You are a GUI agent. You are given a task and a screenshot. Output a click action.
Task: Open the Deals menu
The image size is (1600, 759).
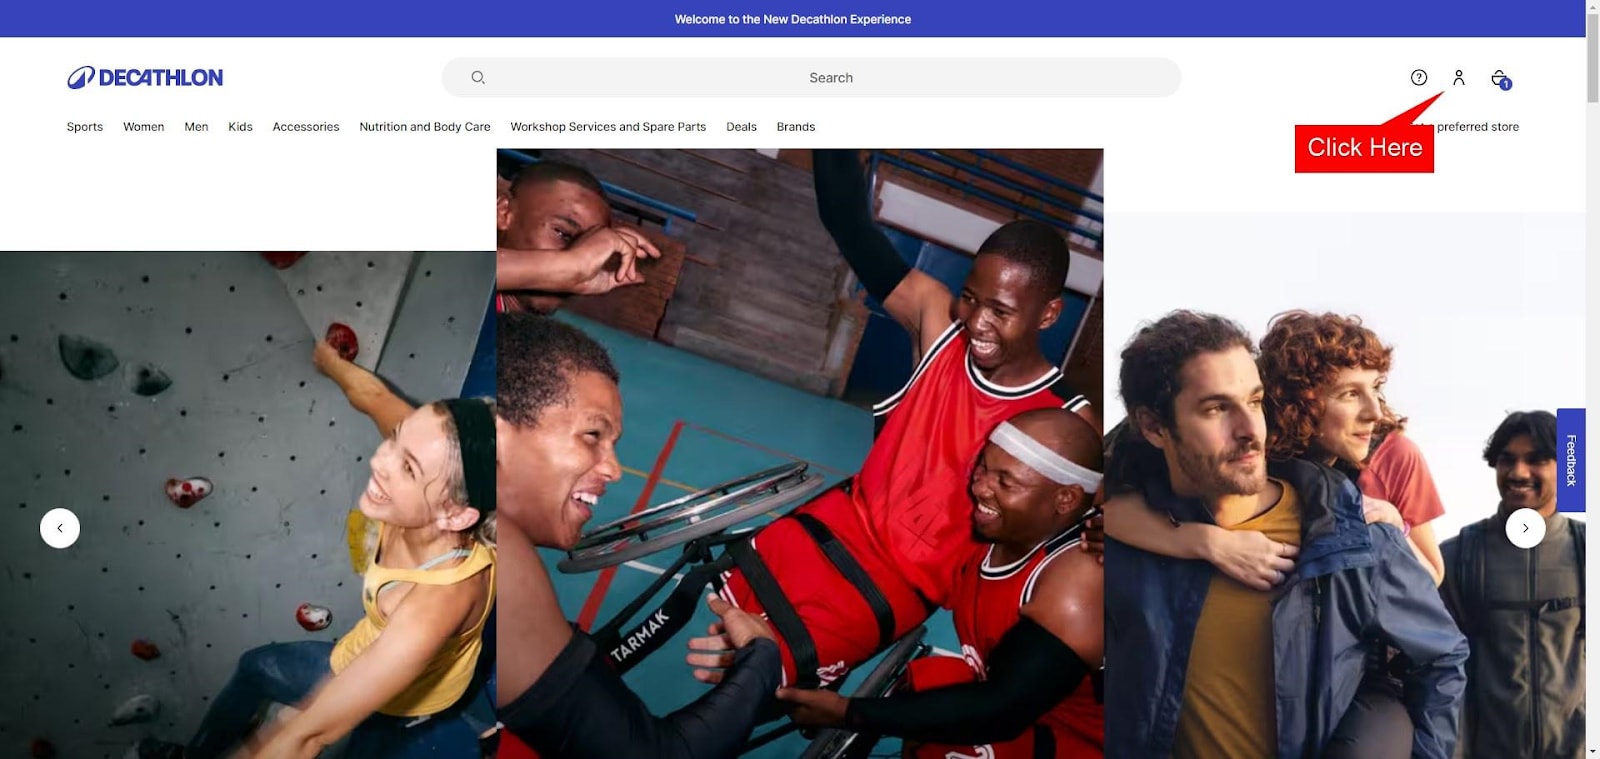point(741,127)
